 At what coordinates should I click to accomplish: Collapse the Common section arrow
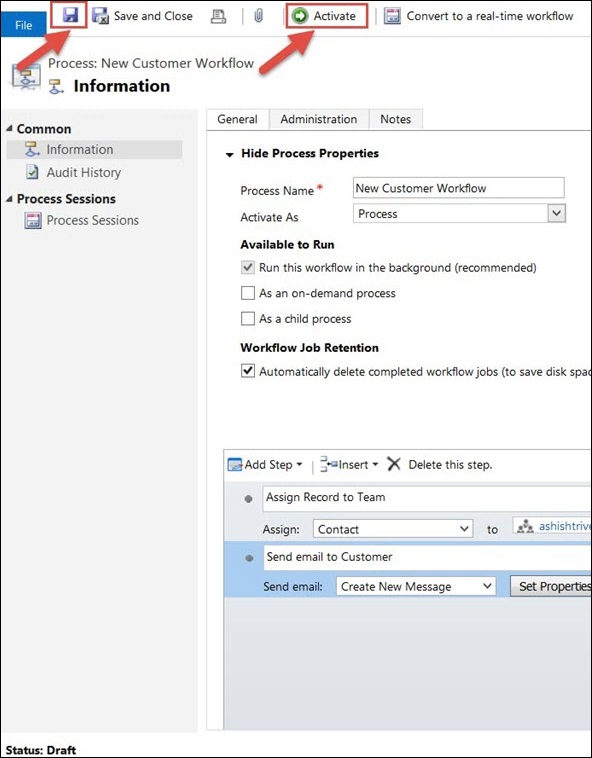[x=9, y=129]
